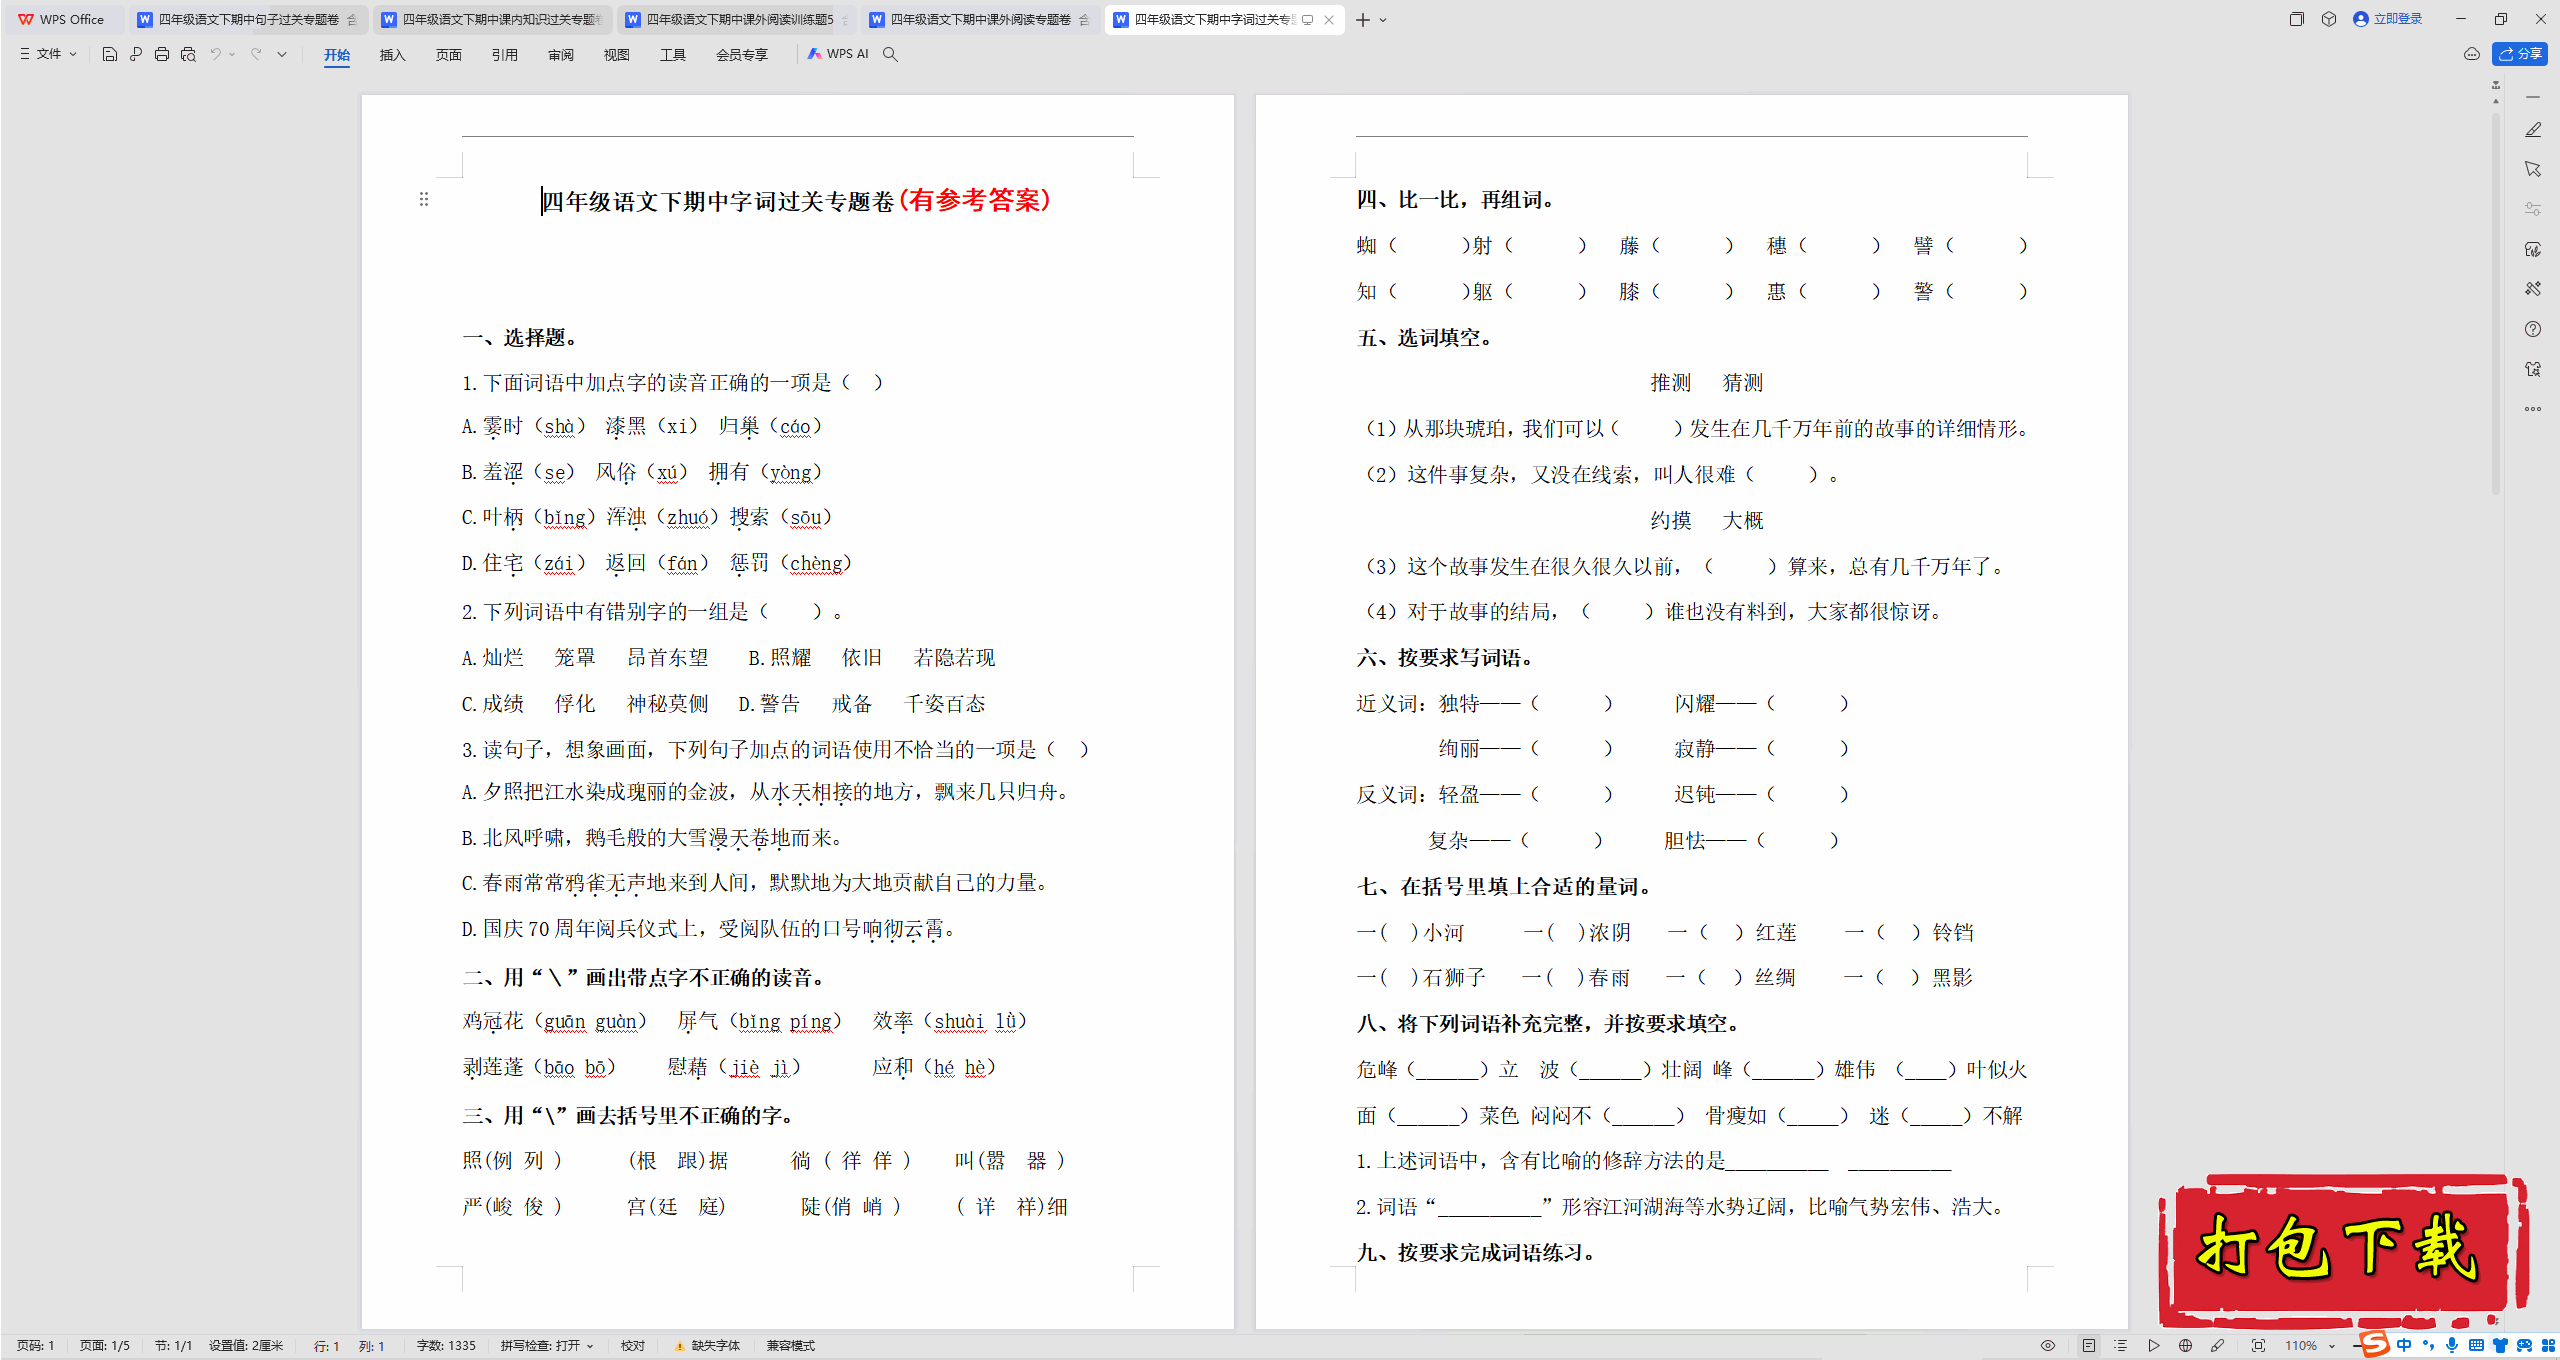
Task: Open the 审阅 ribbon tab
Action: 561,55
